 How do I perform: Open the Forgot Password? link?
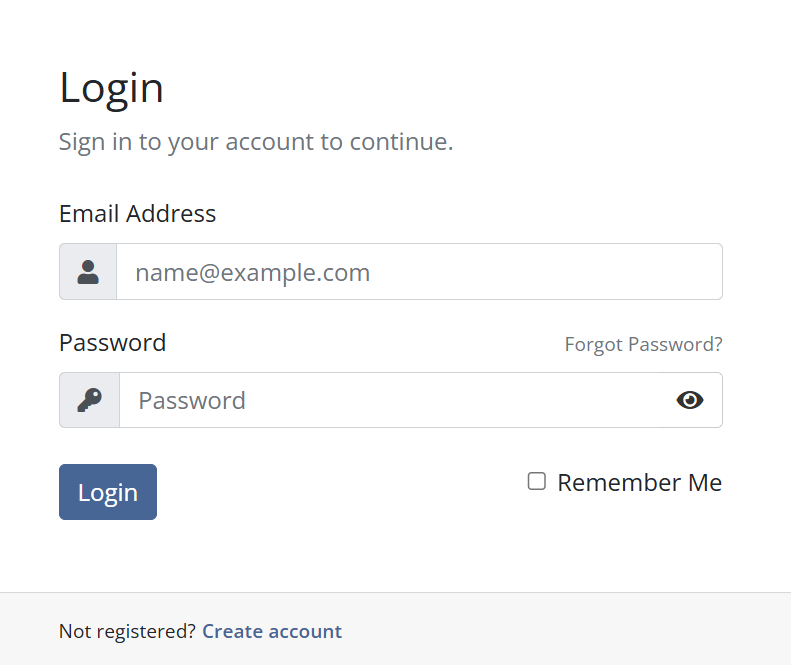click(643, 345)
